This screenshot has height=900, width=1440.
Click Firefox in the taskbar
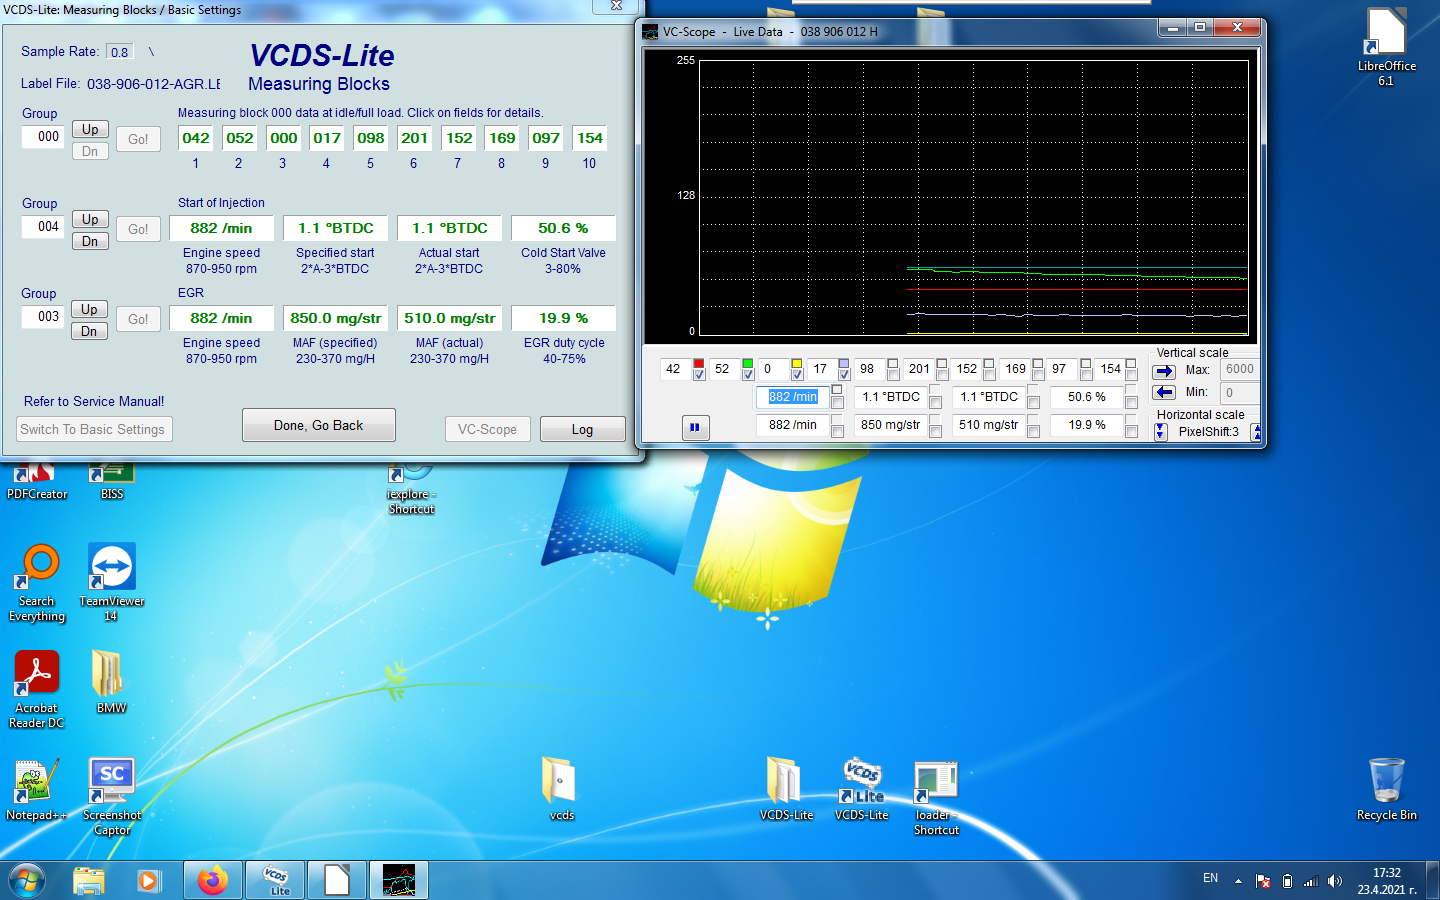(212, 880)
